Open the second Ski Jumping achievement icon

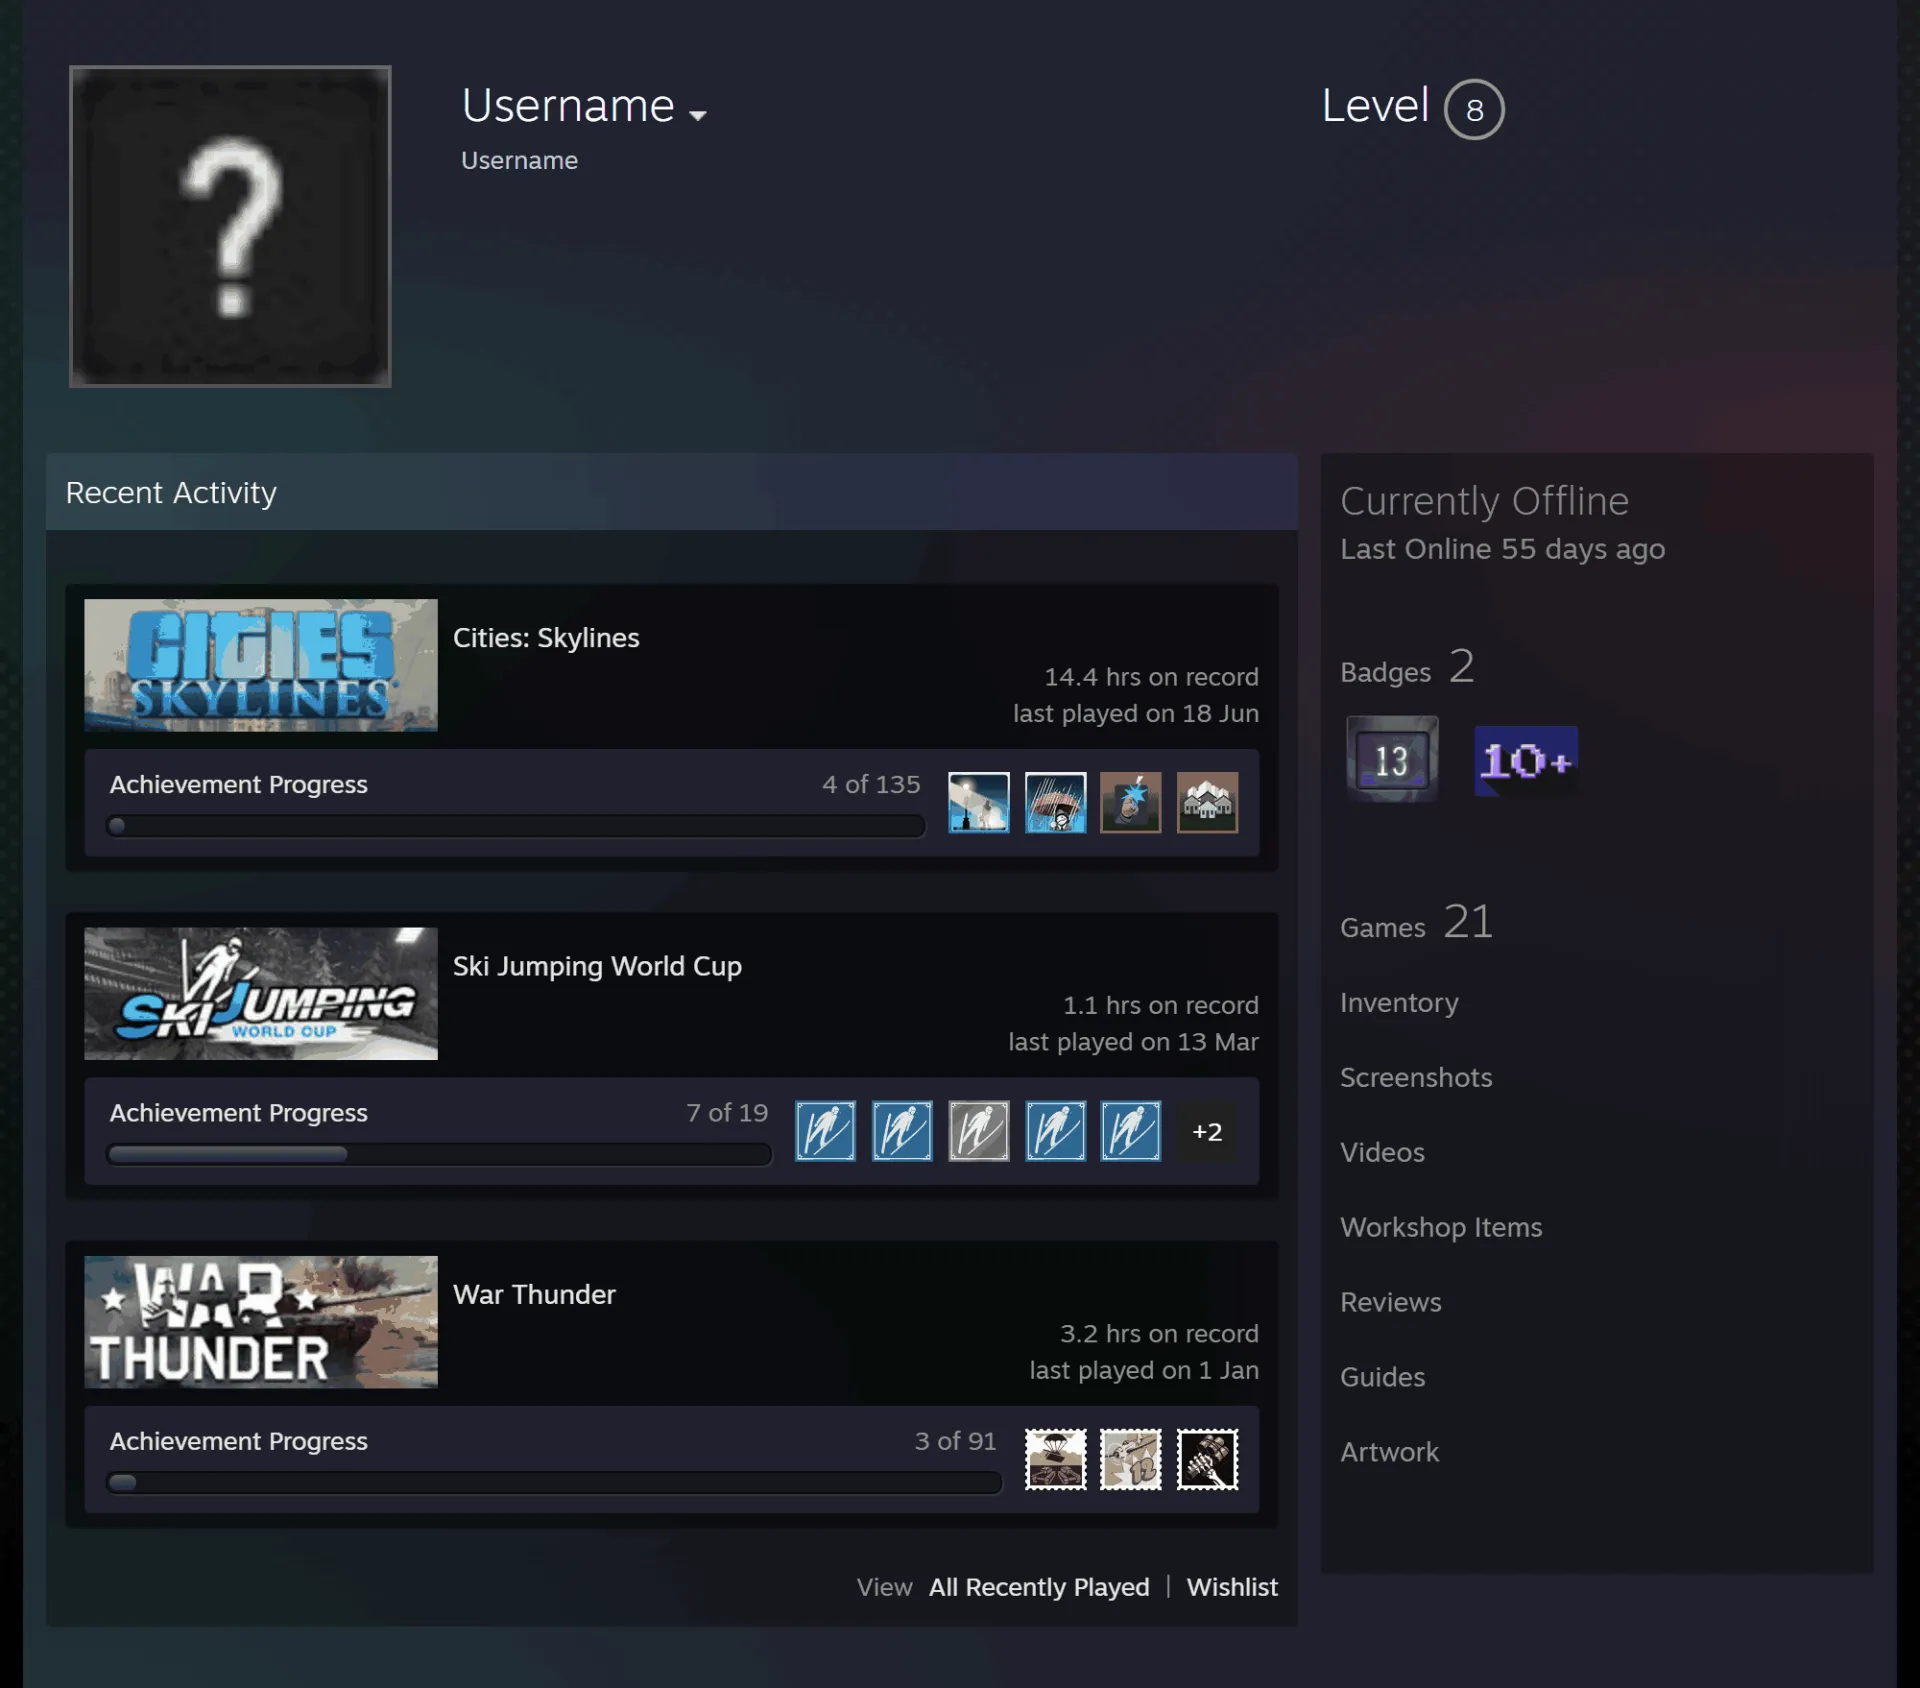902,1131
